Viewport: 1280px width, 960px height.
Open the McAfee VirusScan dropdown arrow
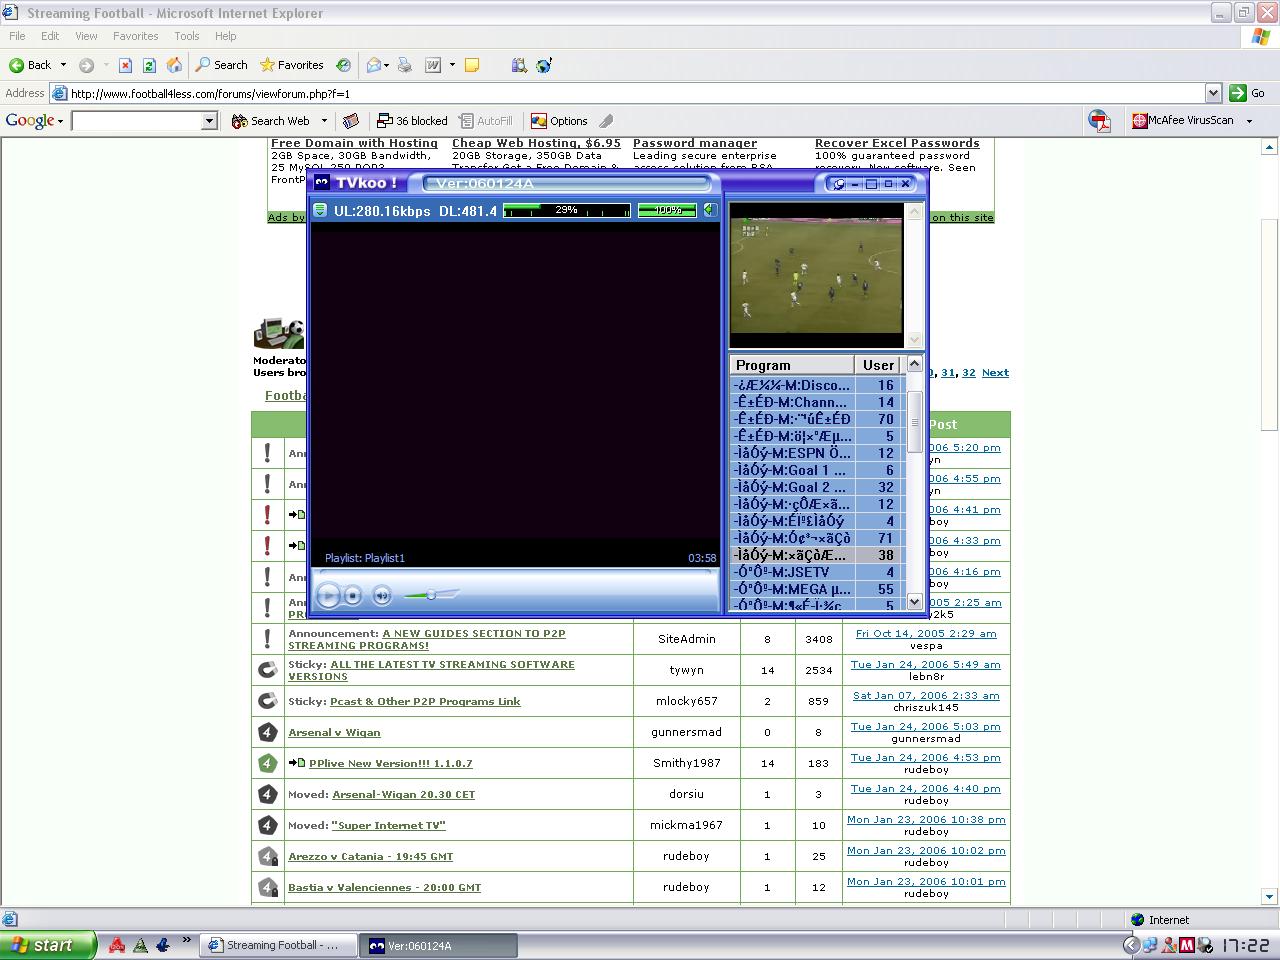[x=1249, y=121]
